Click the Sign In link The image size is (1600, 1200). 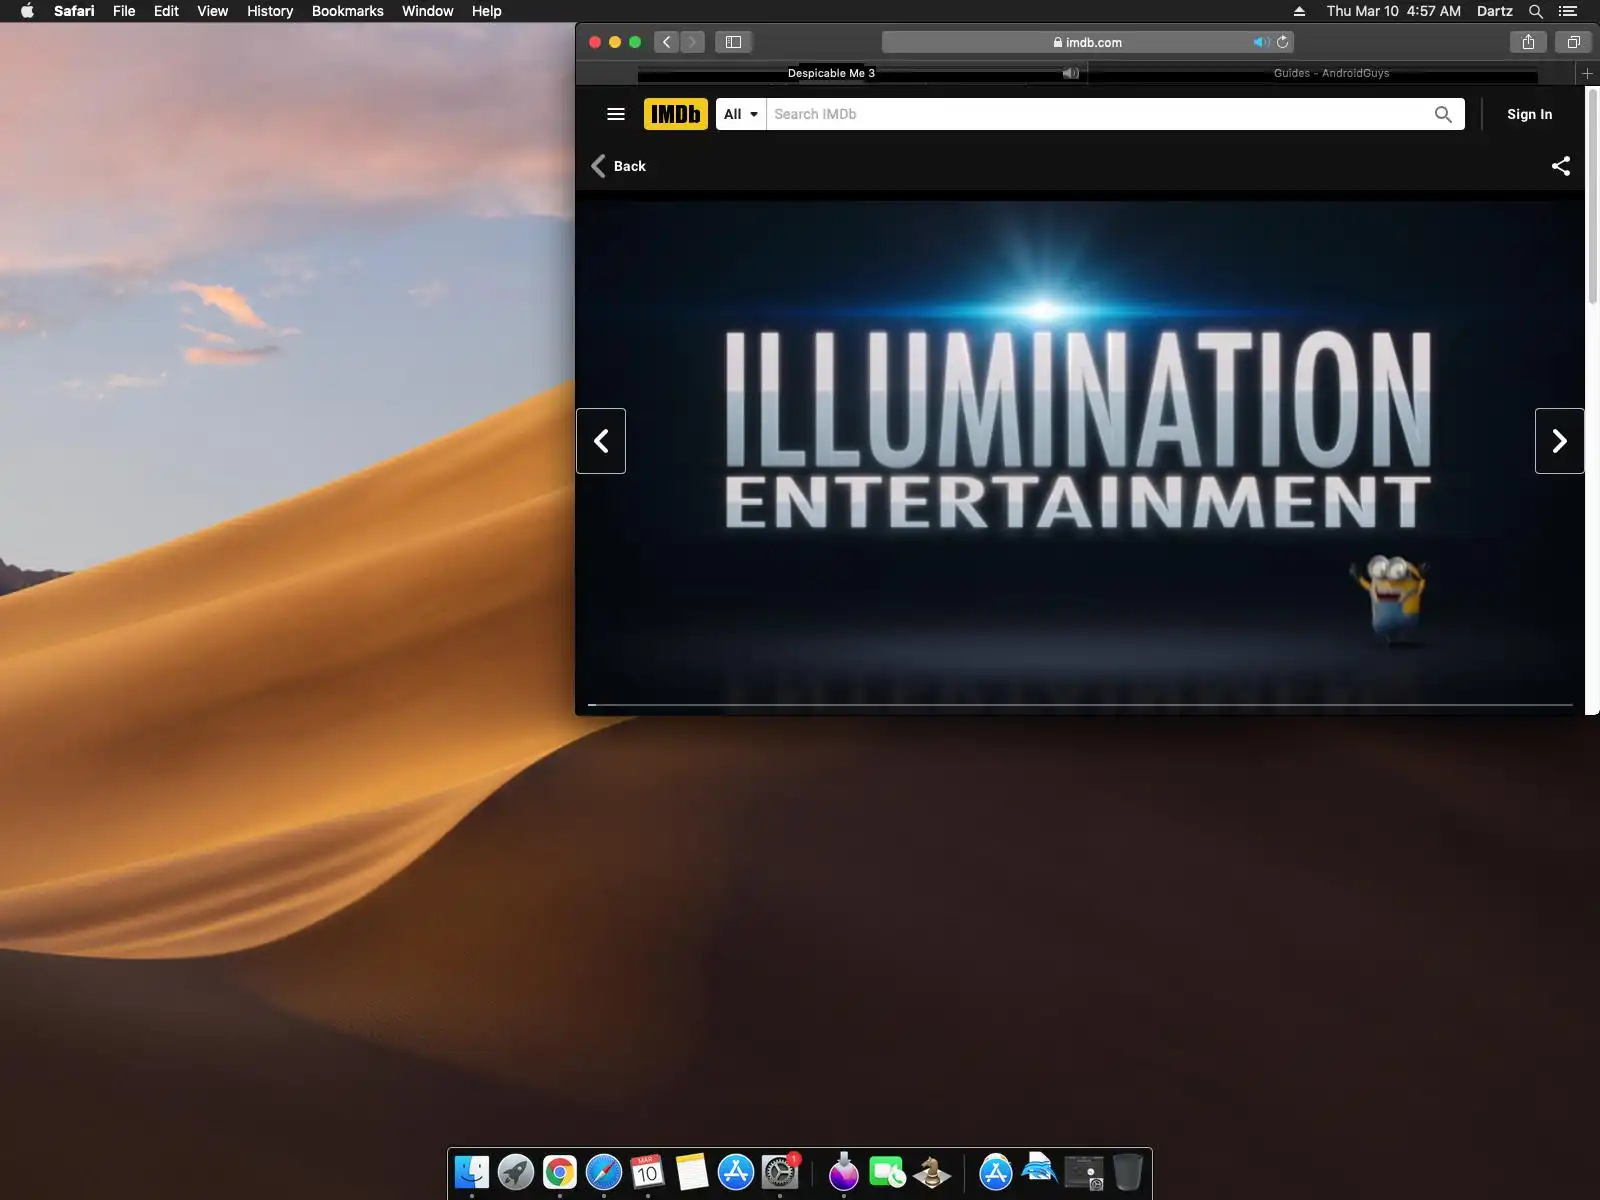coord(1529,114)
